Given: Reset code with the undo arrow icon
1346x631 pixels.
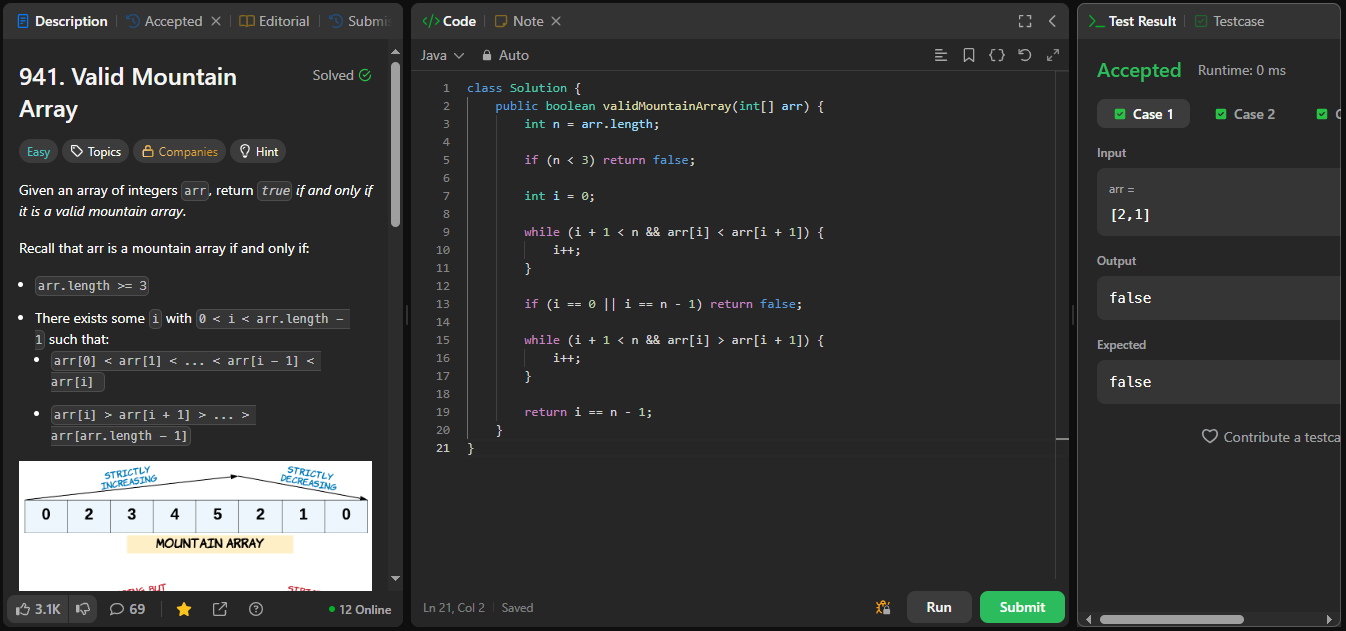Looking at the screenshot, I should pyautogui.click(x=1024, y=55).
